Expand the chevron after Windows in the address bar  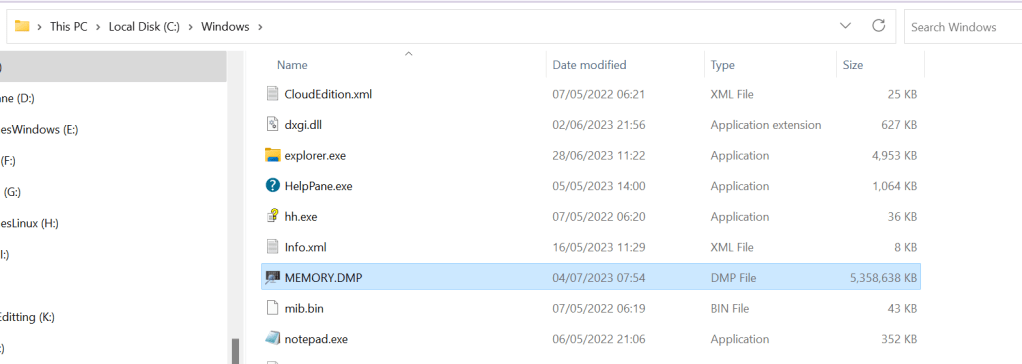pos(260,27)
